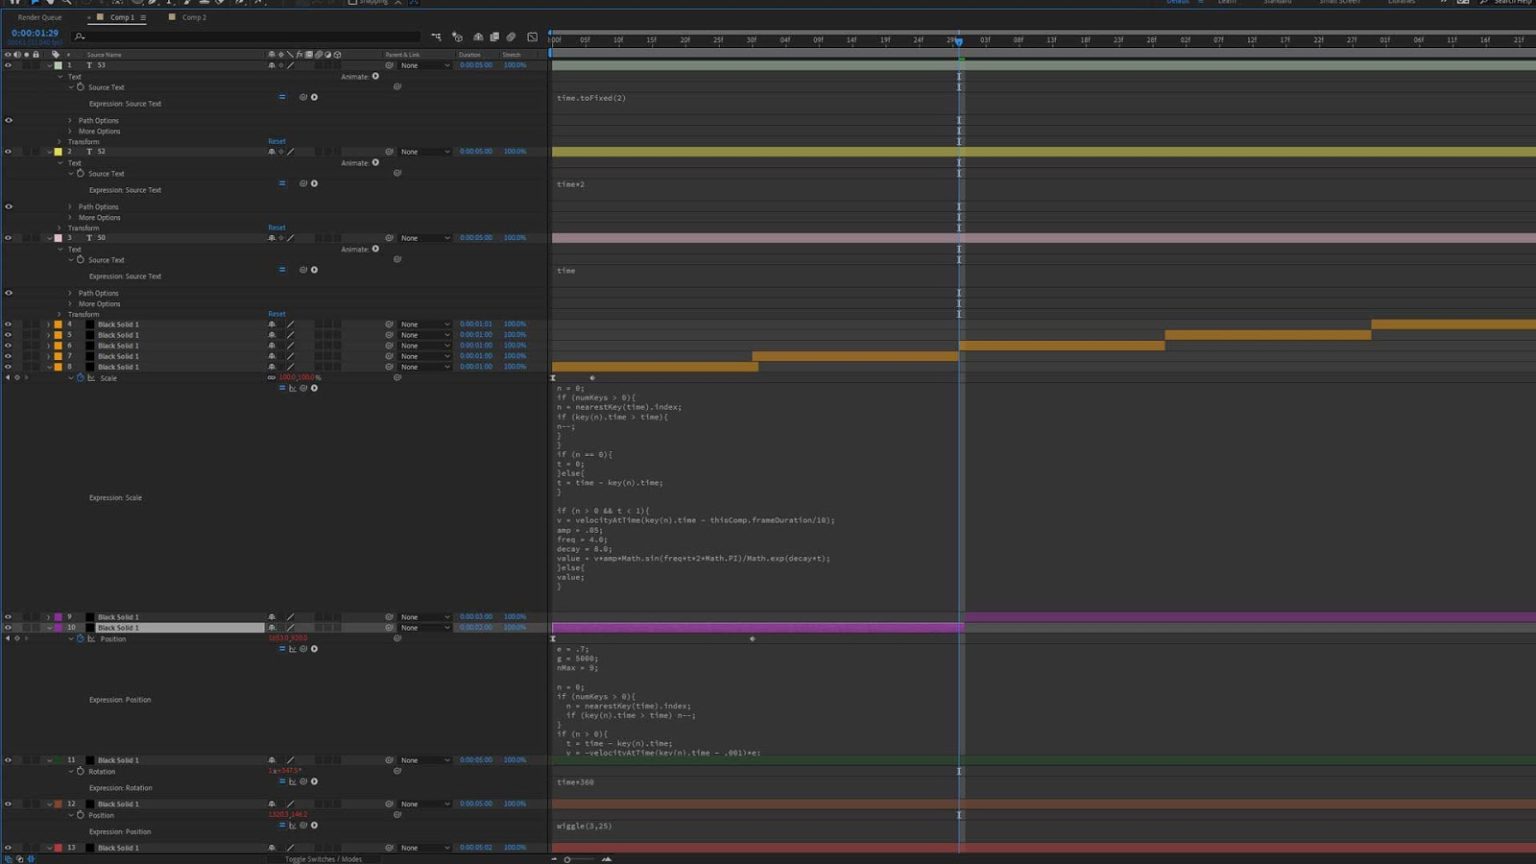This screenshot has height=864, width=1536.
Task: Open the Graph Editor for the Scale expression
Action: tap(292, 388)
